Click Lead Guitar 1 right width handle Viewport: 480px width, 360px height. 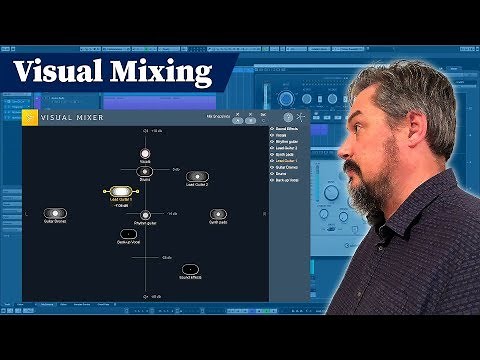point(137,191)
